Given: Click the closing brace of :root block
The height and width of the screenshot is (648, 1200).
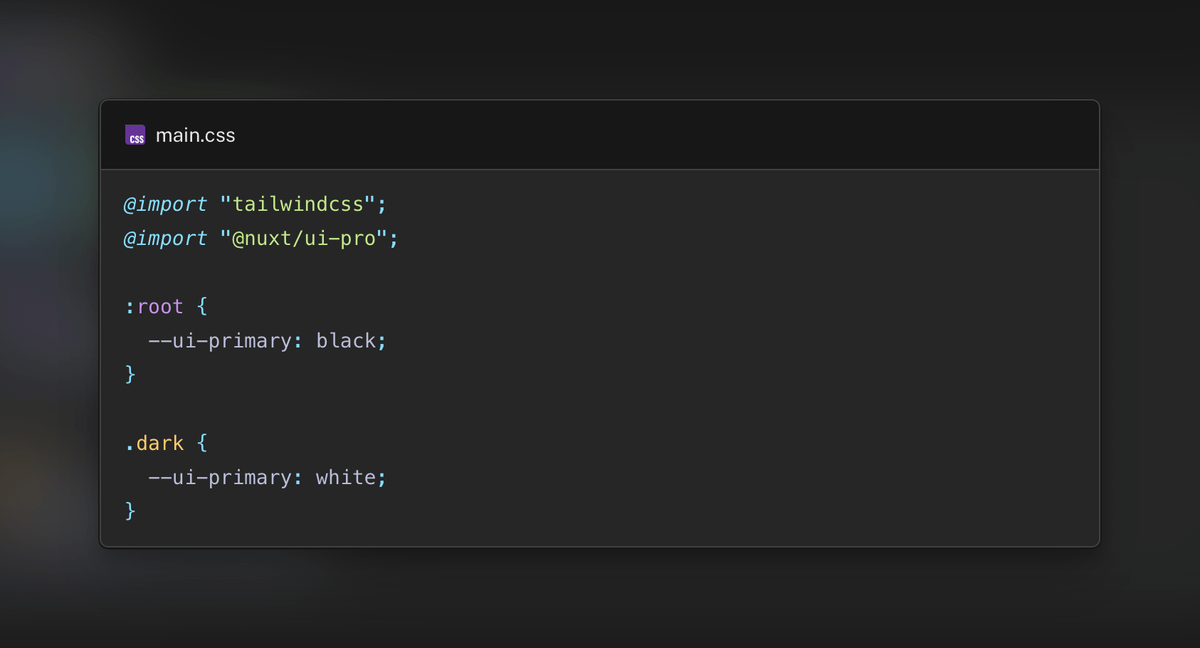Looking at the screenshot, I should (130, 375).
